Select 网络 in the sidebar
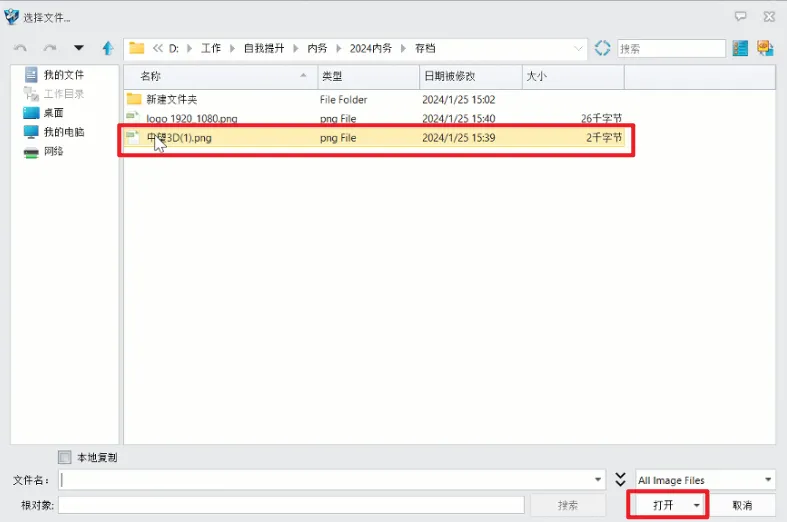787x522 pixels. tap(53, 151)
